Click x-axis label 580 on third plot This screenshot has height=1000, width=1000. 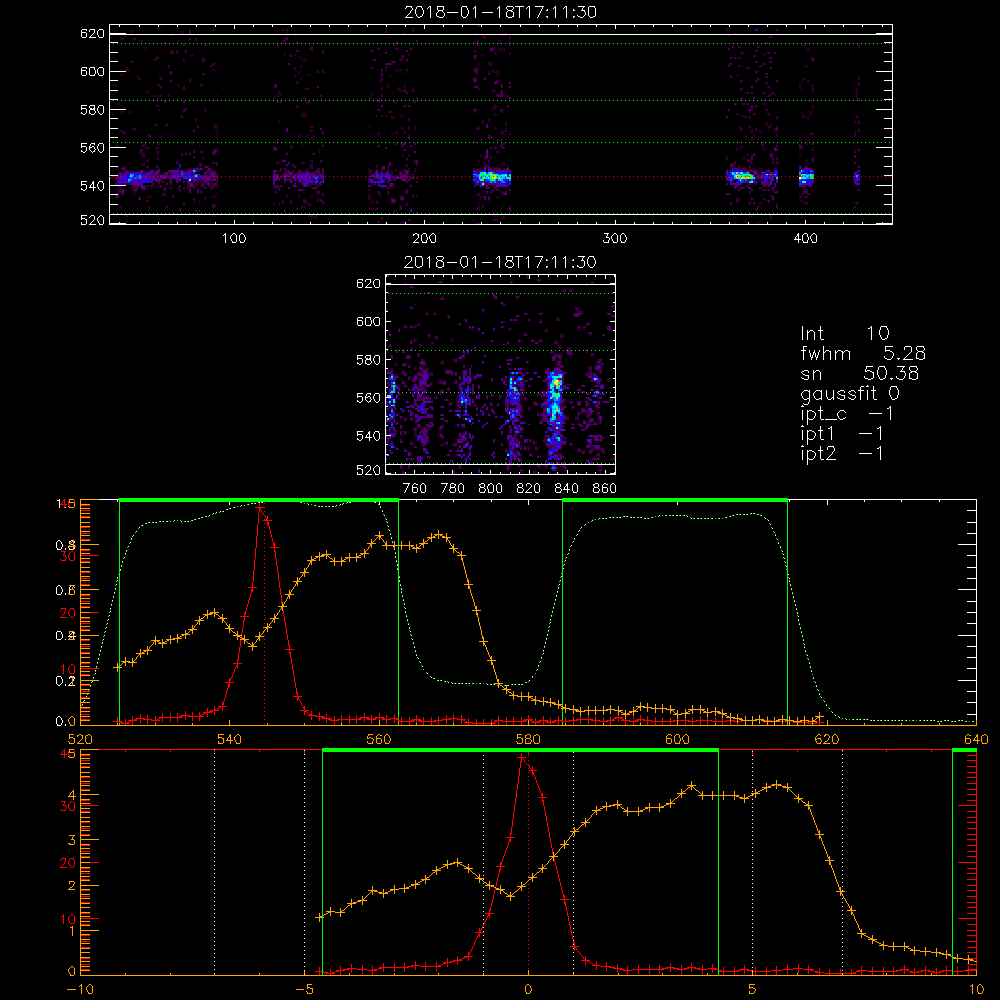(x=528, y=740)
